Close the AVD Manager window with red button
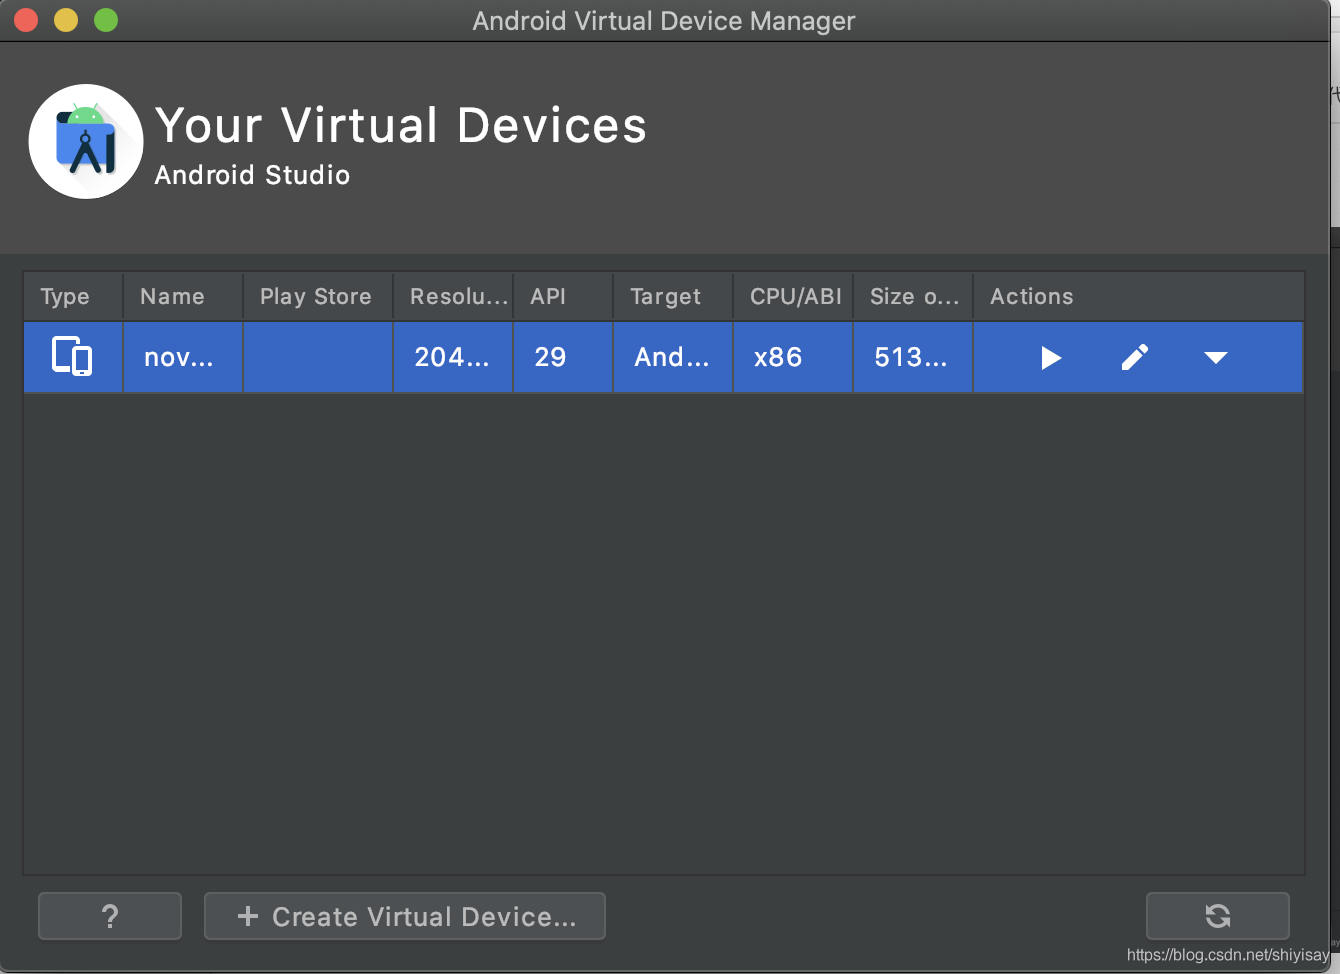Screen dimensions: 1340x974 26,20
